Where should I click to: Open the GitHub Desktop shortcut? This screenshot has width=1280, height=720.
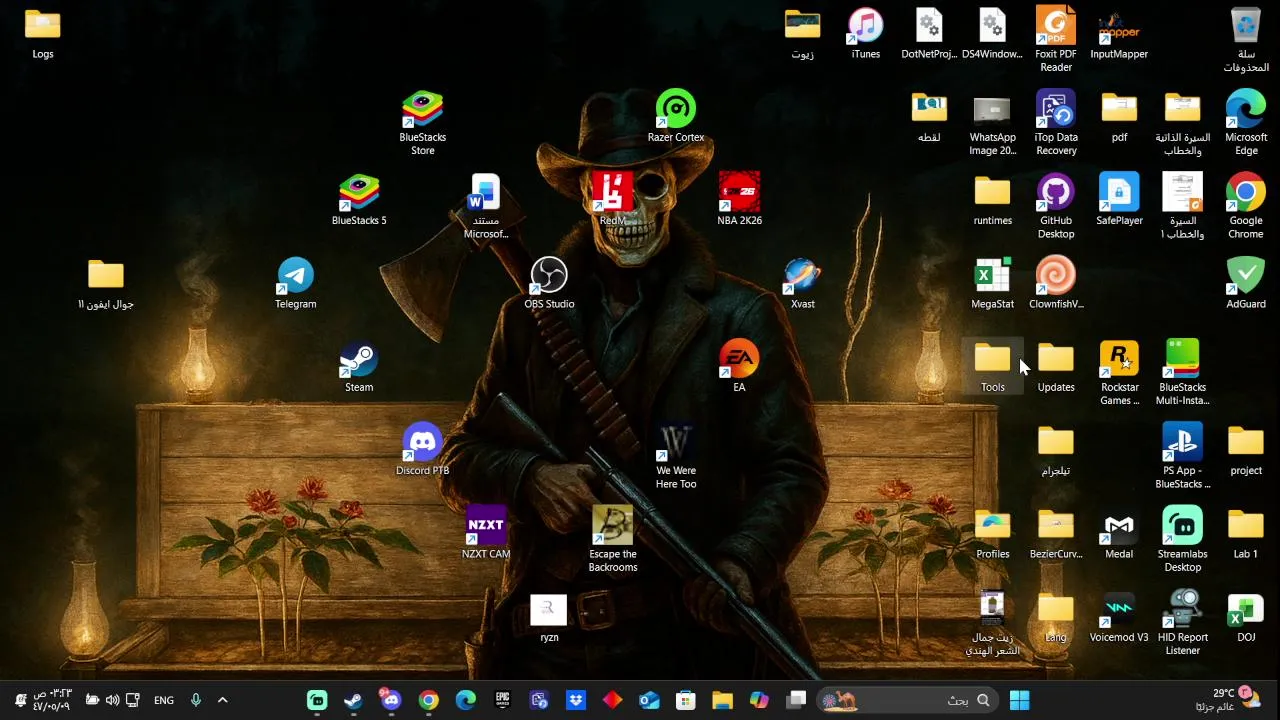point(1056,207)
